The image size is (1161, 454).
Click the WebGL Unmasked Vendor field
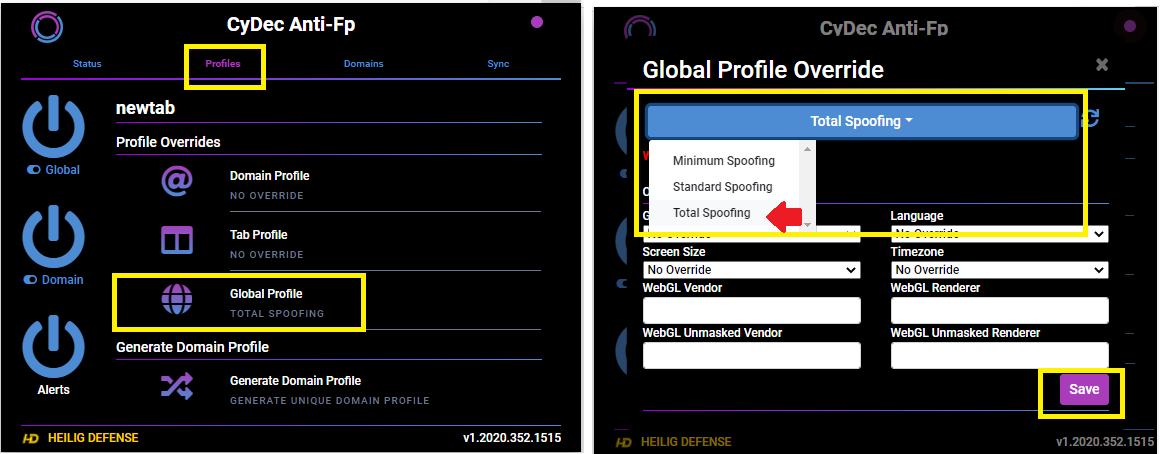coord(752,355)
